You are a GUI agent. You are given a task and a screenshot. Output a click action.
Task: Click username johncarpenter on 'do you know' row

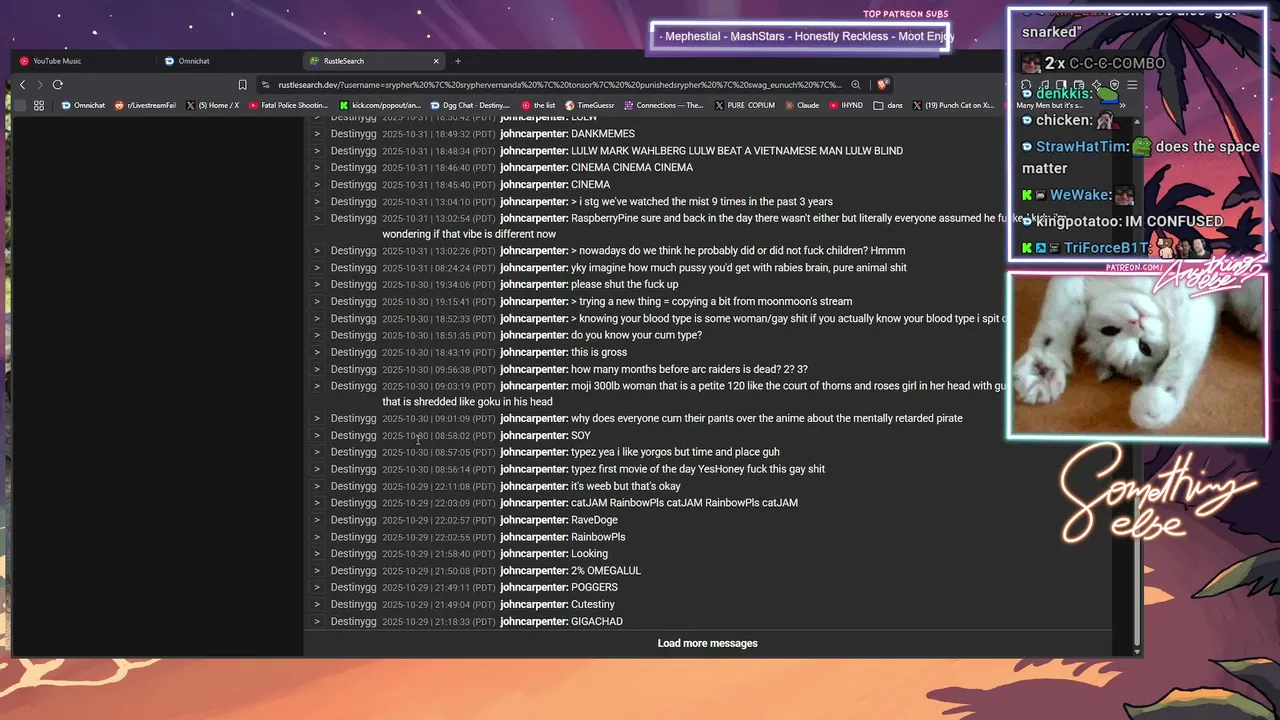tap(534, 335)
